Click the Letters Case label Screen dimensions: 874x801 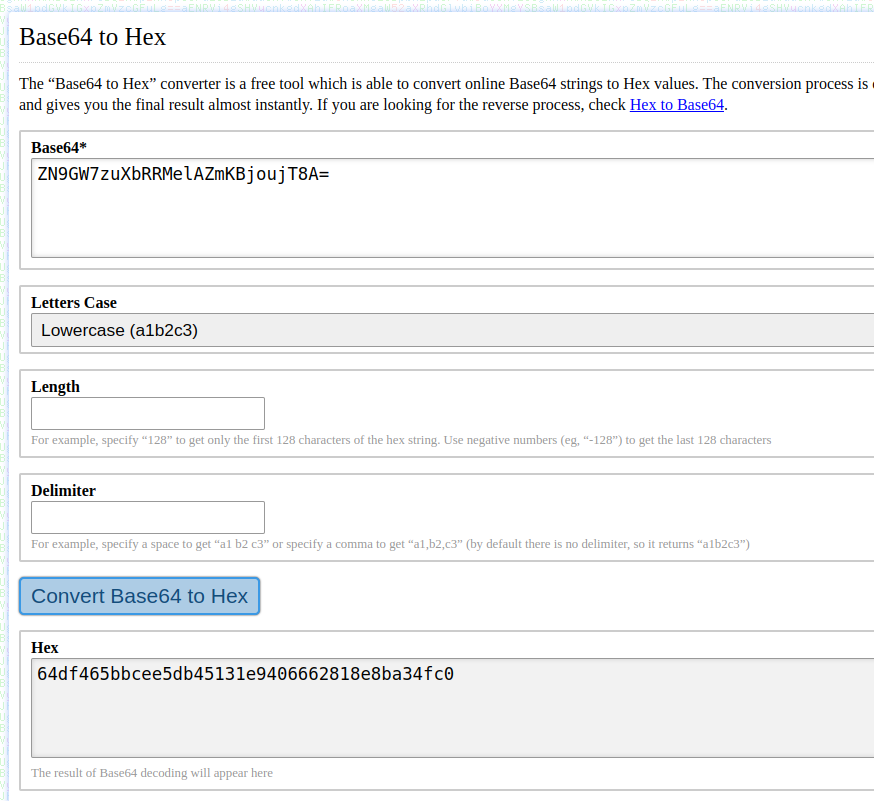tap(74, 302)
